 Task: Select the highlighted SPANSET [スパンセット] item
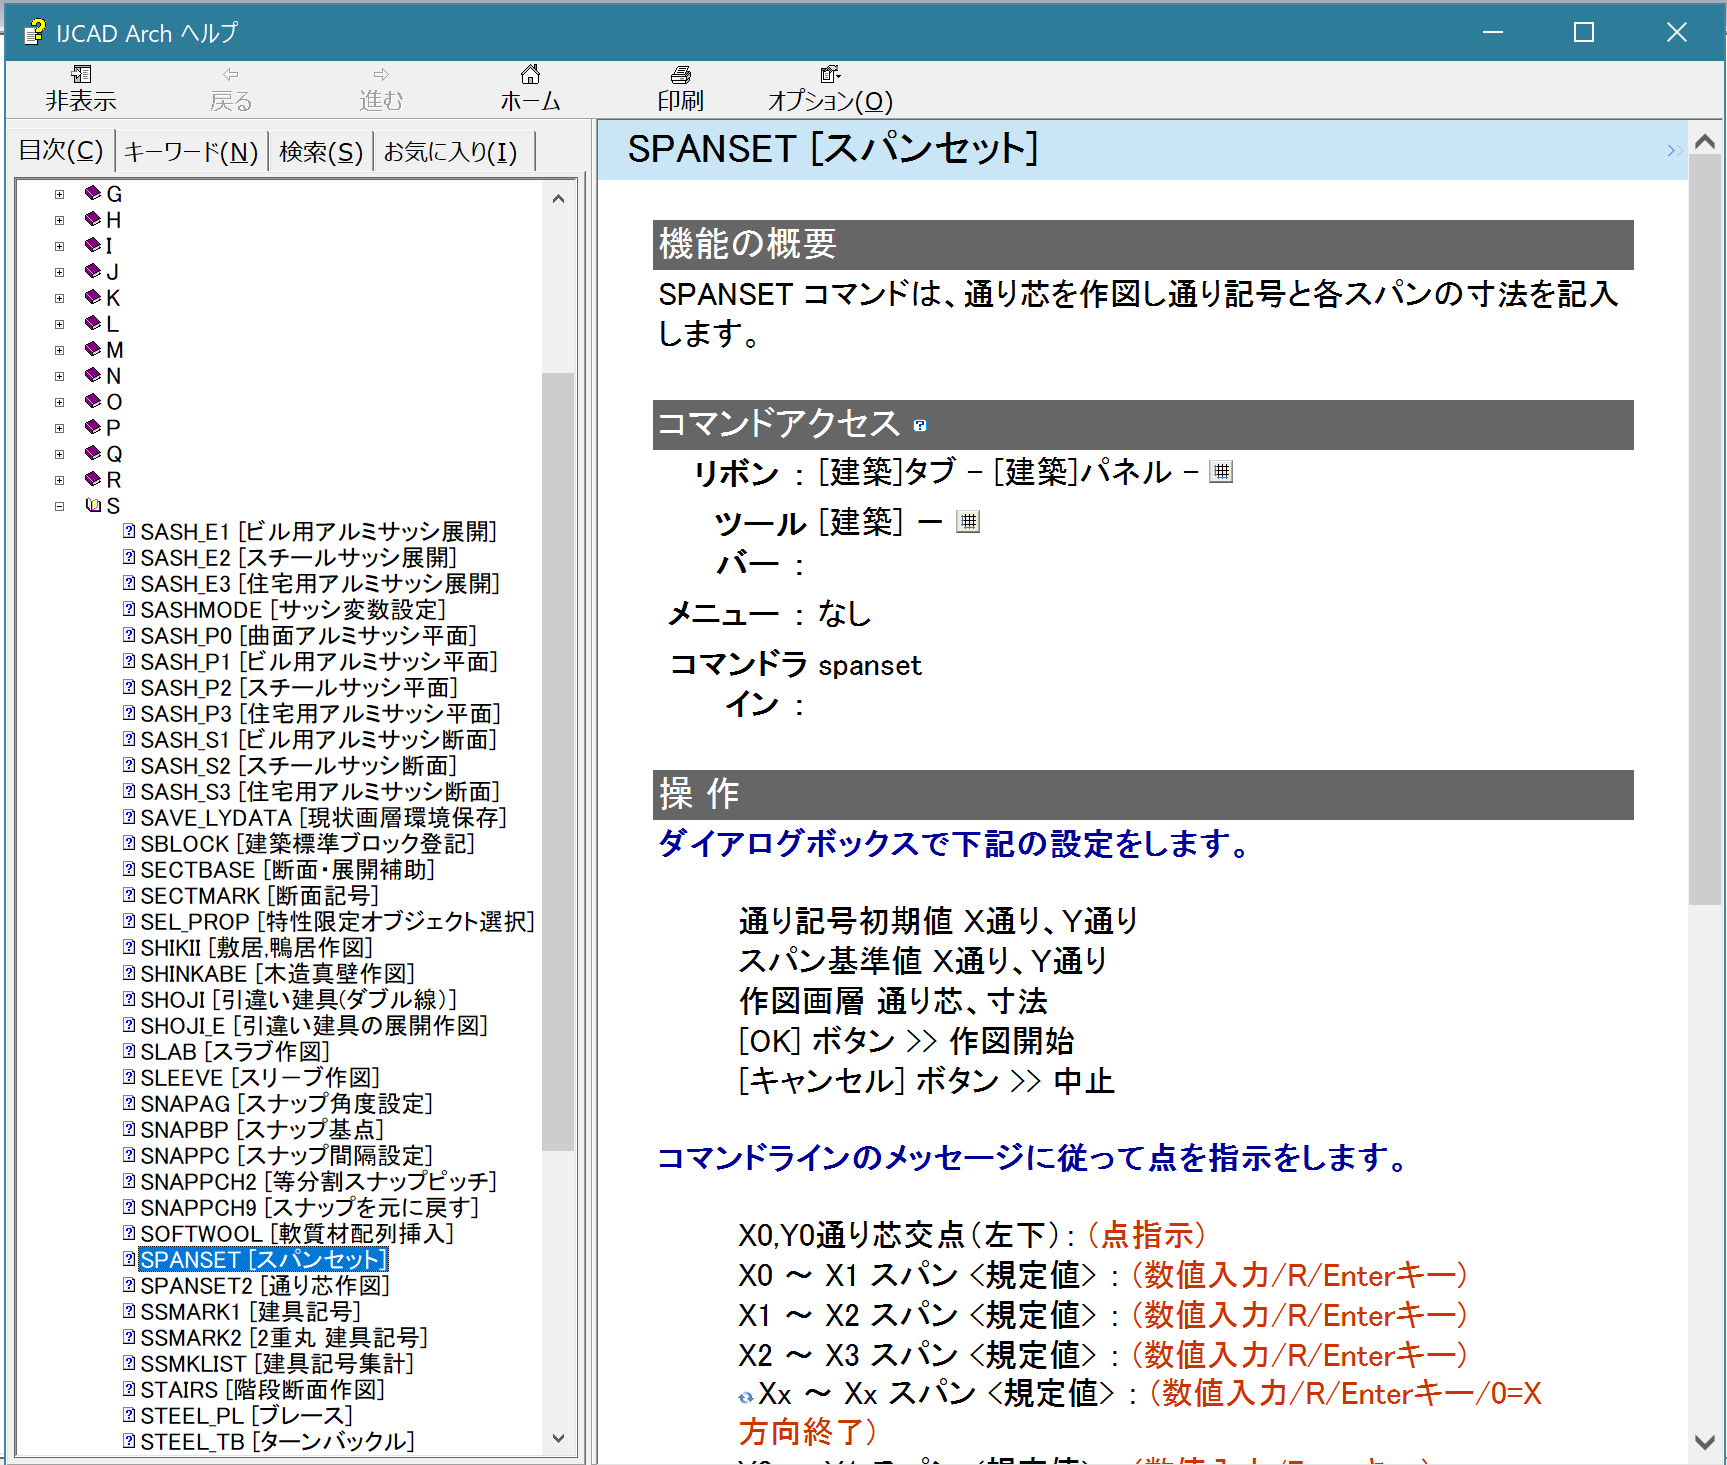(x=263, y=1259)
